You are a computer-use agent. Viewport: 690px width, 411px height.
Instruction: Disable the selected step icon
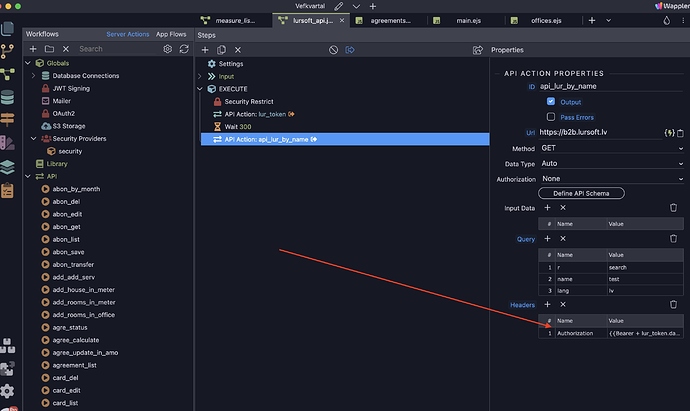coord(334,50)
